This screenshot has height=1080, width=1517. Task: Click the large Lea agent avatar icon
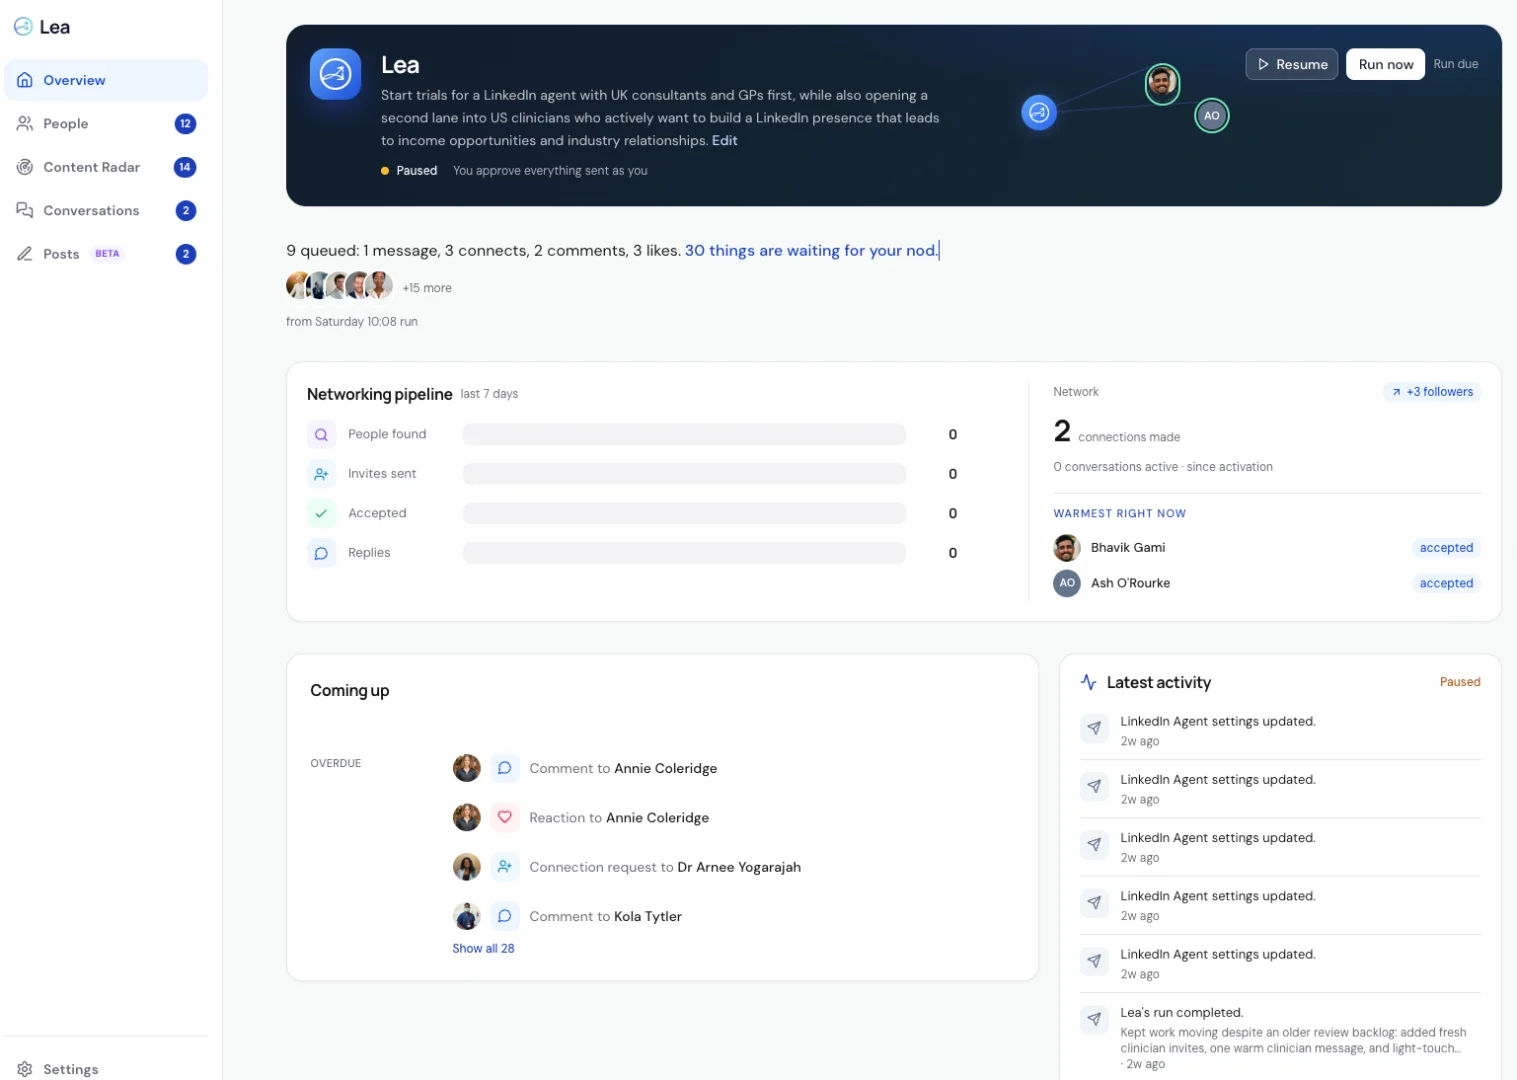tap(335, 74)
